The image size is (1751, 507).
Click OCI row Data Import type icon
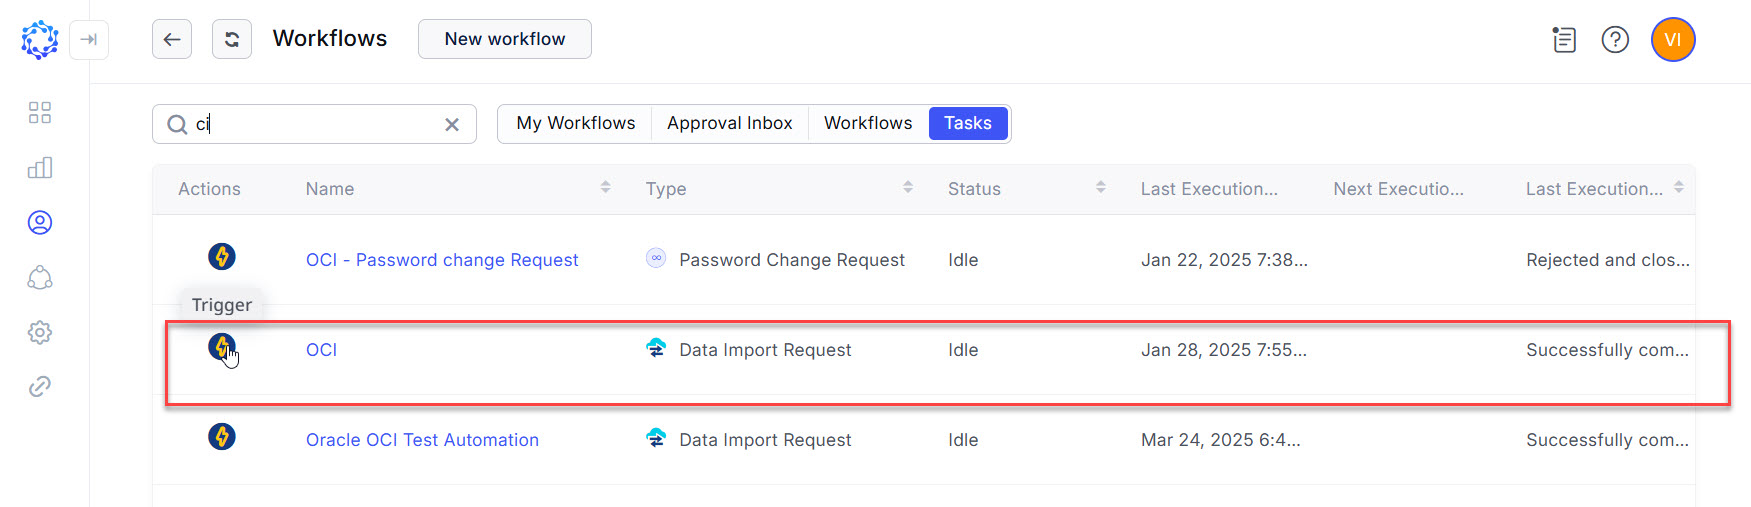[x=656, y=348]
